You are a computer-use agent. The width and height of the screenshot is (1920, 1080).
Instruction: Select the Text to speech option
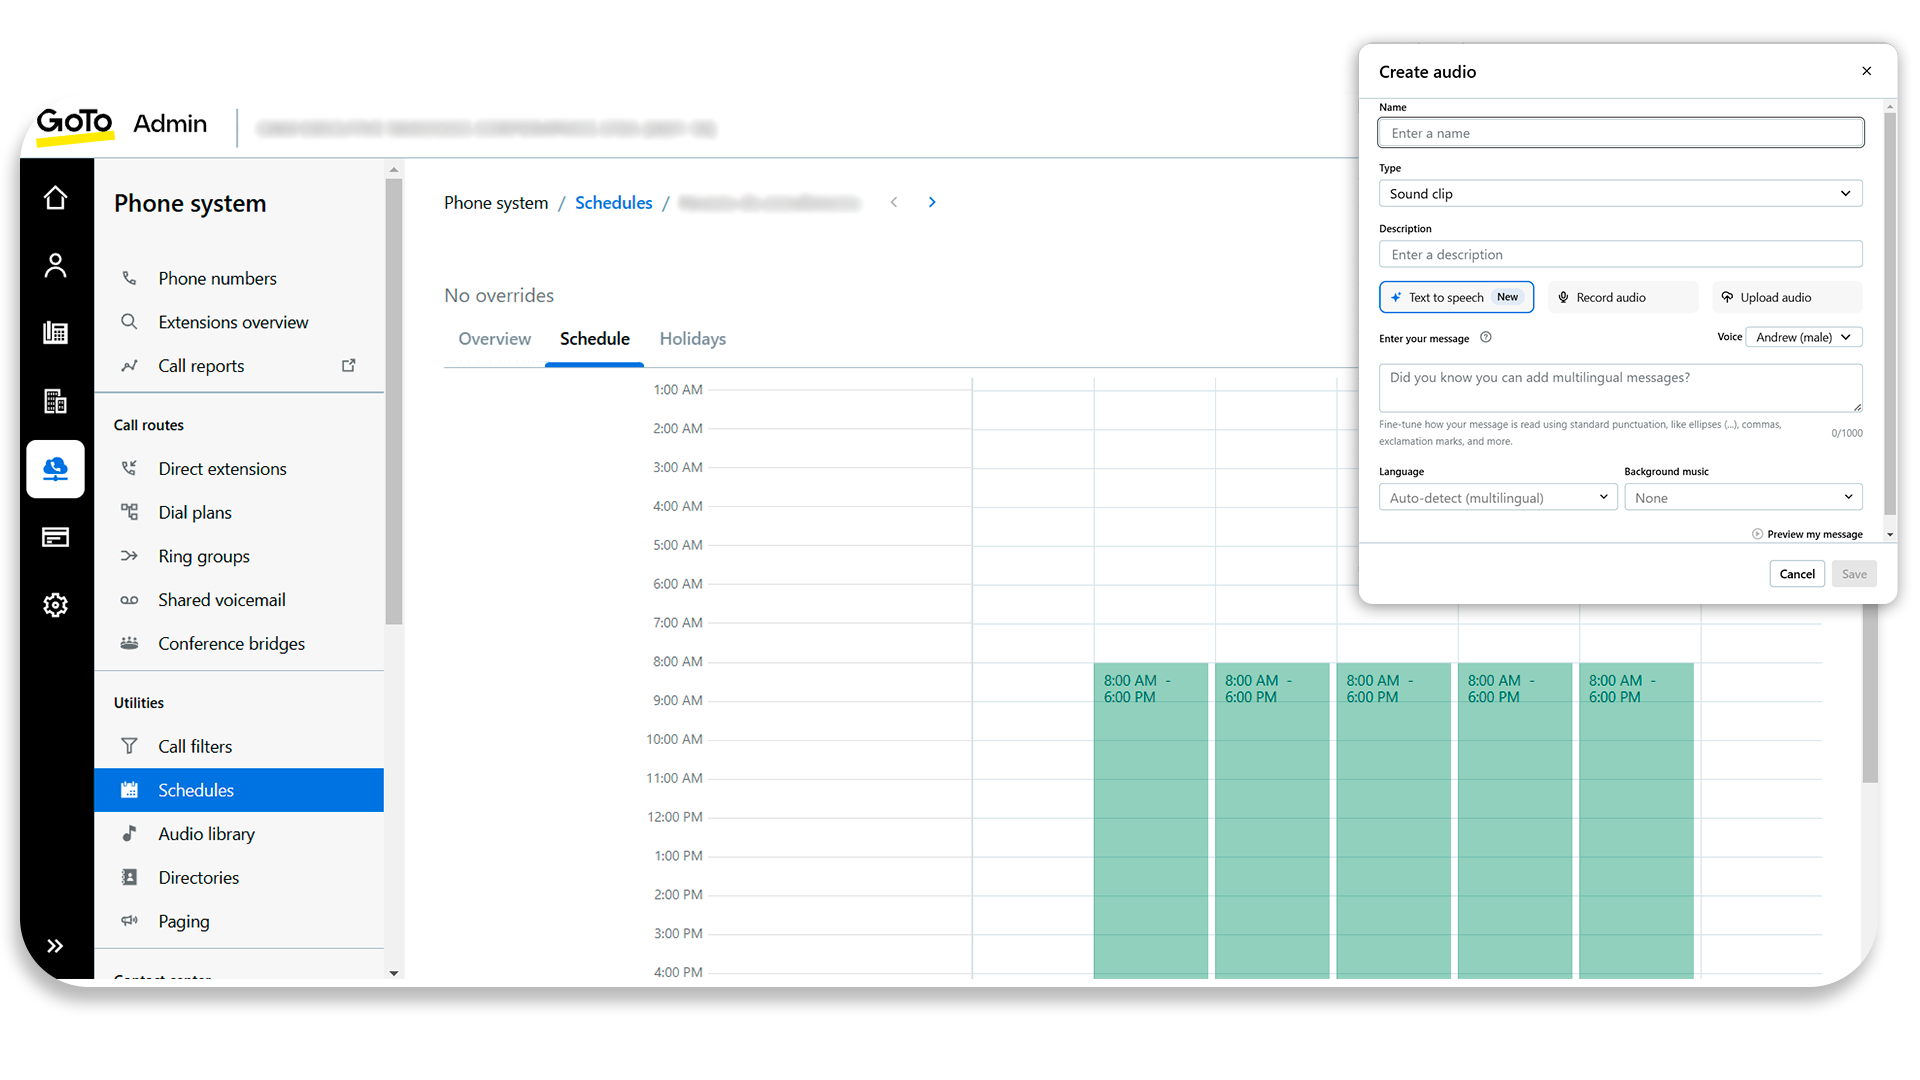[x=1456, y=297]
